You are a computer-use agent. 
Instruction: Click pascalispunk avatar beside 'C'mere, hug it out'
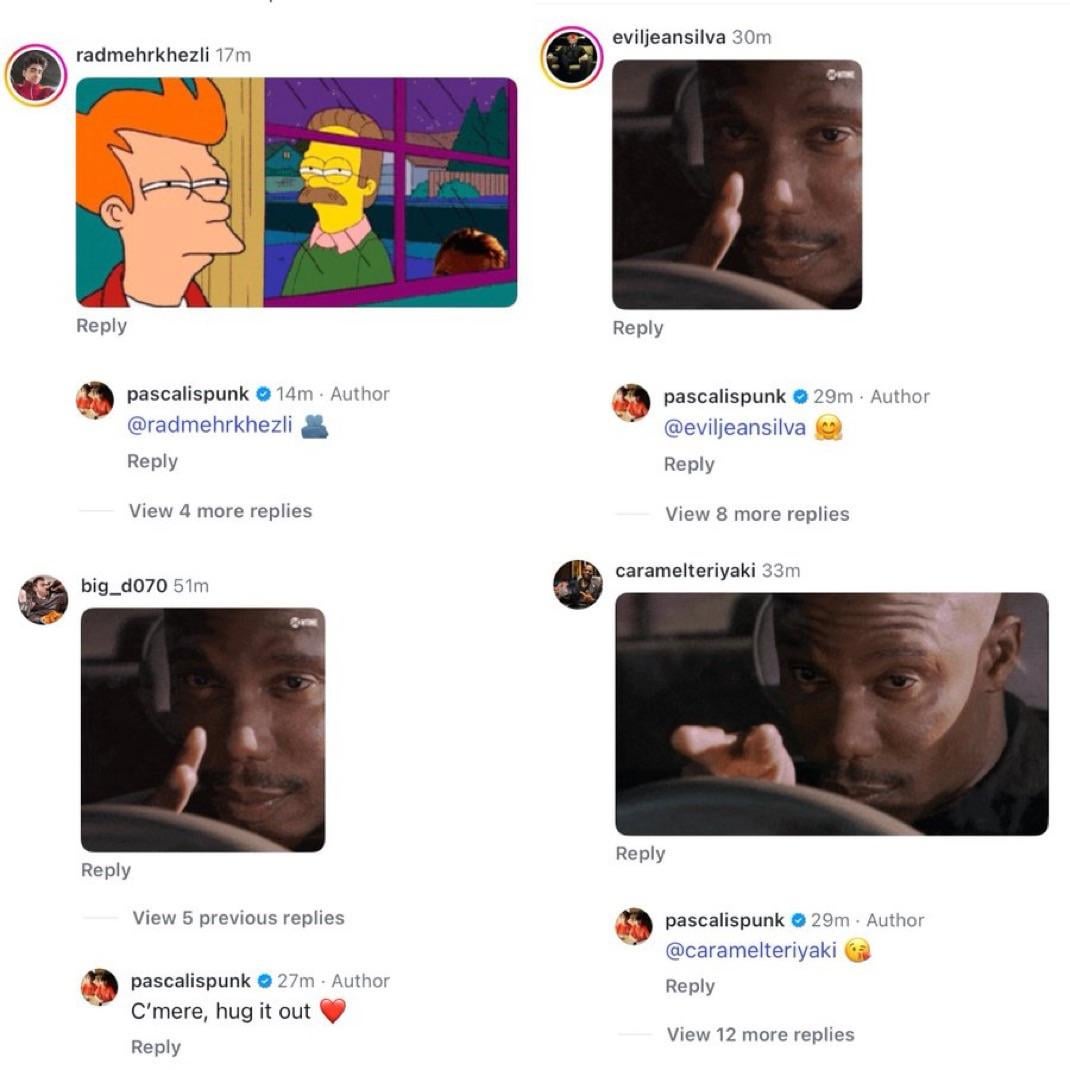point(100,987)
